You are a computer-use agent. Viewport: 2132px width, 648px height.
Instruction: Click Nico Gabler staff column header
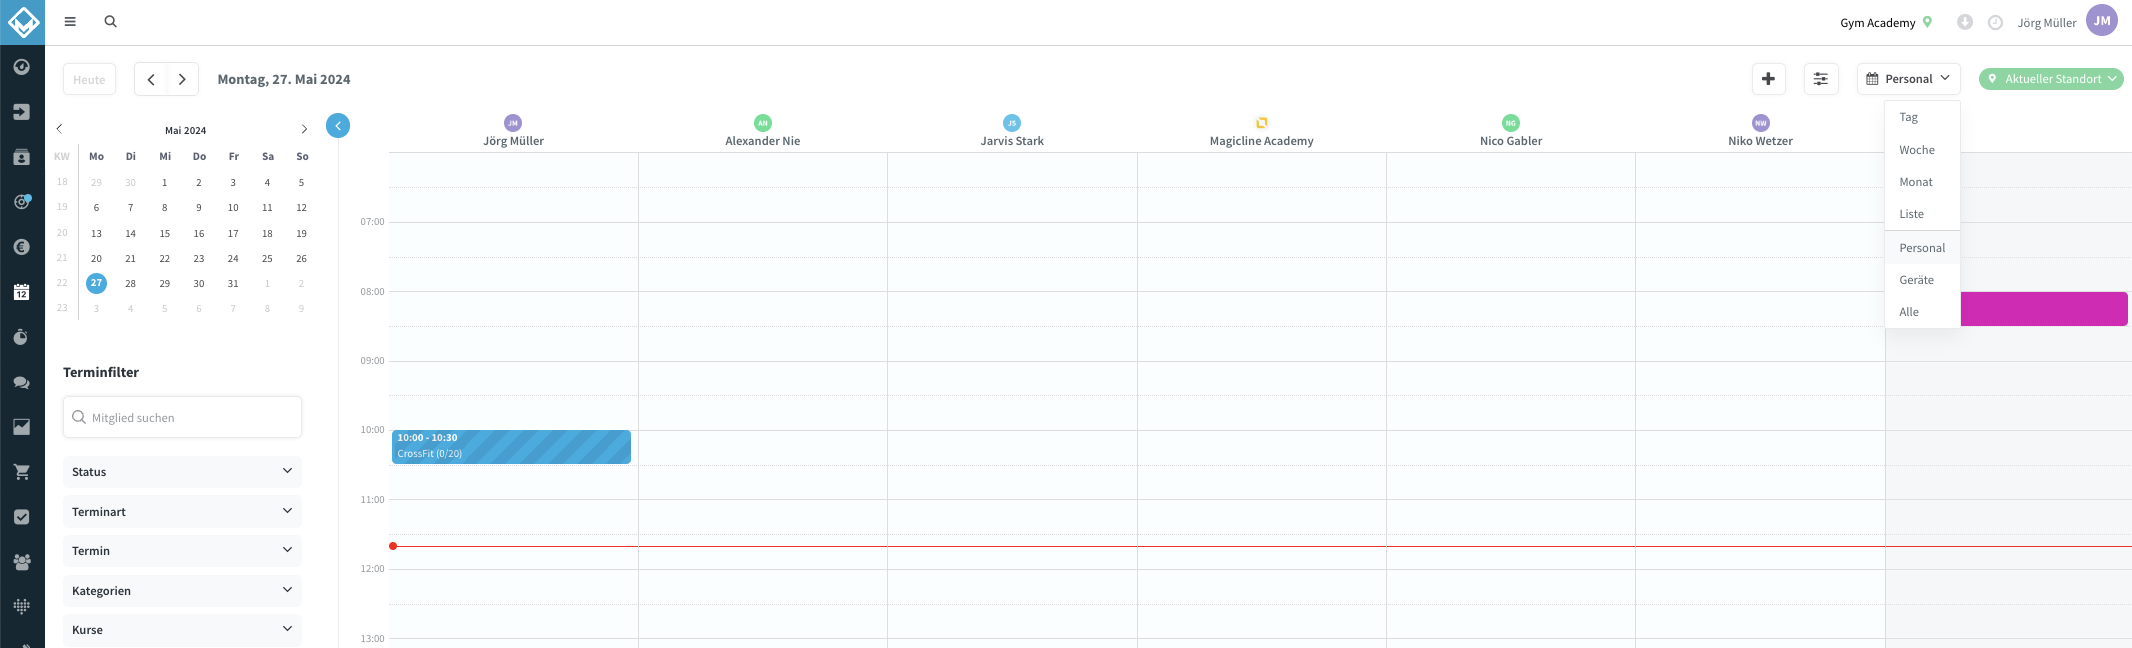coord(1511,132)
